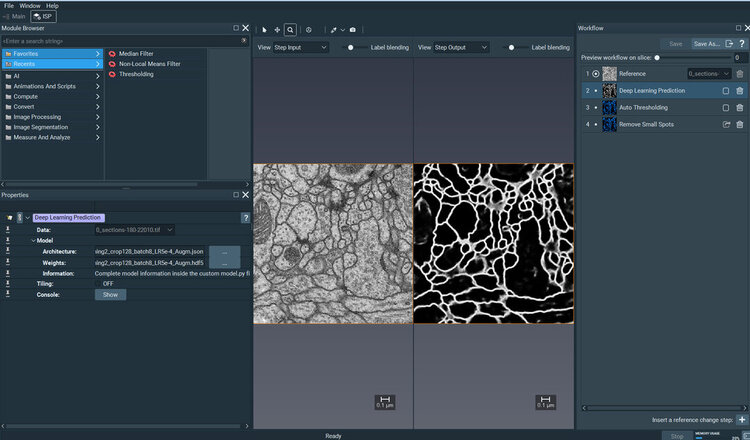Click the snapshot camera icon

[x=352, y=30]
